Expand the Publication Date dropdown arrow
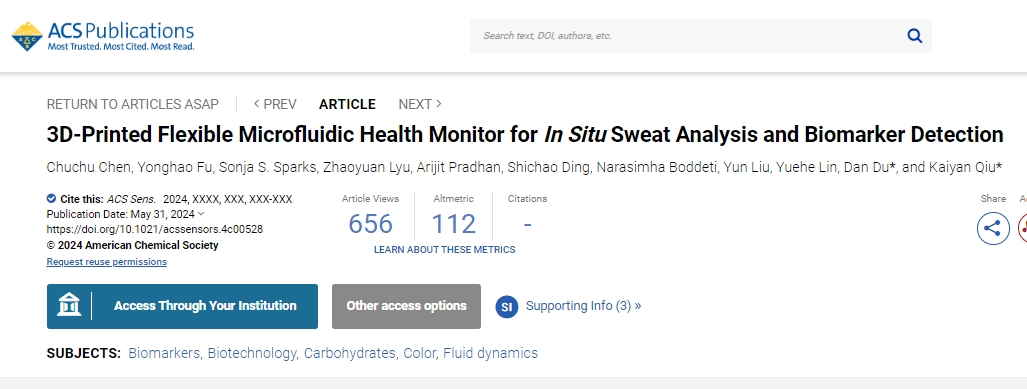Image resolution: width=1027 pixels, height=389 pixels. click(x=201, y=213)
